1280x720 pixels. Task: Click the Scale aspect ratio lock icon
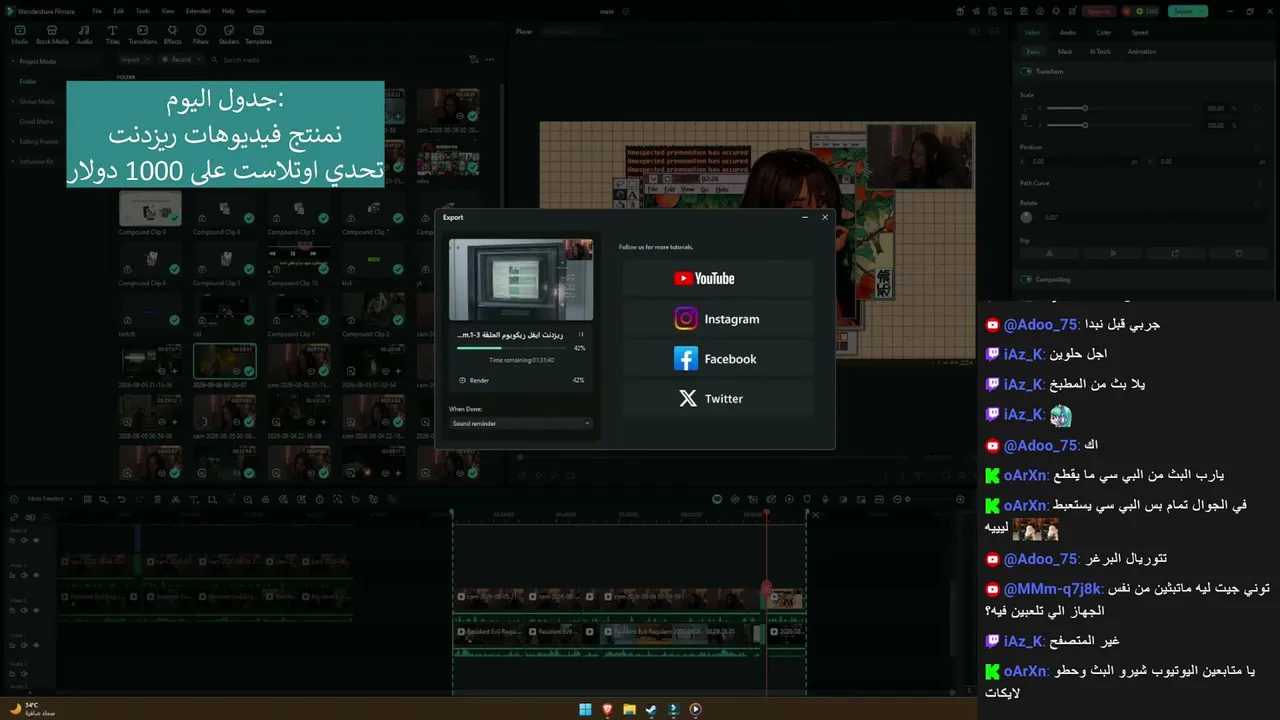[x=1023, y=117]
